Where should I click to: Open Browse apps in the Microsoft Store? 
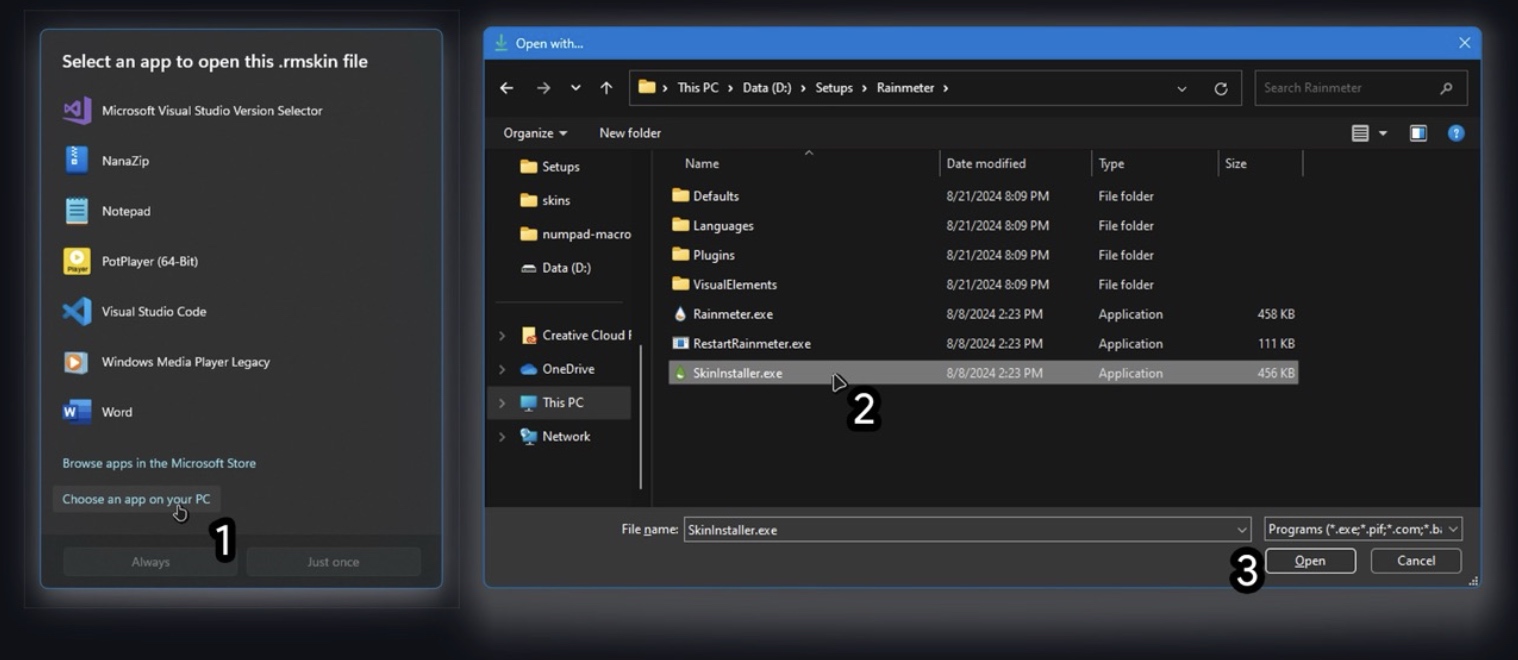[x=158, y=463]
